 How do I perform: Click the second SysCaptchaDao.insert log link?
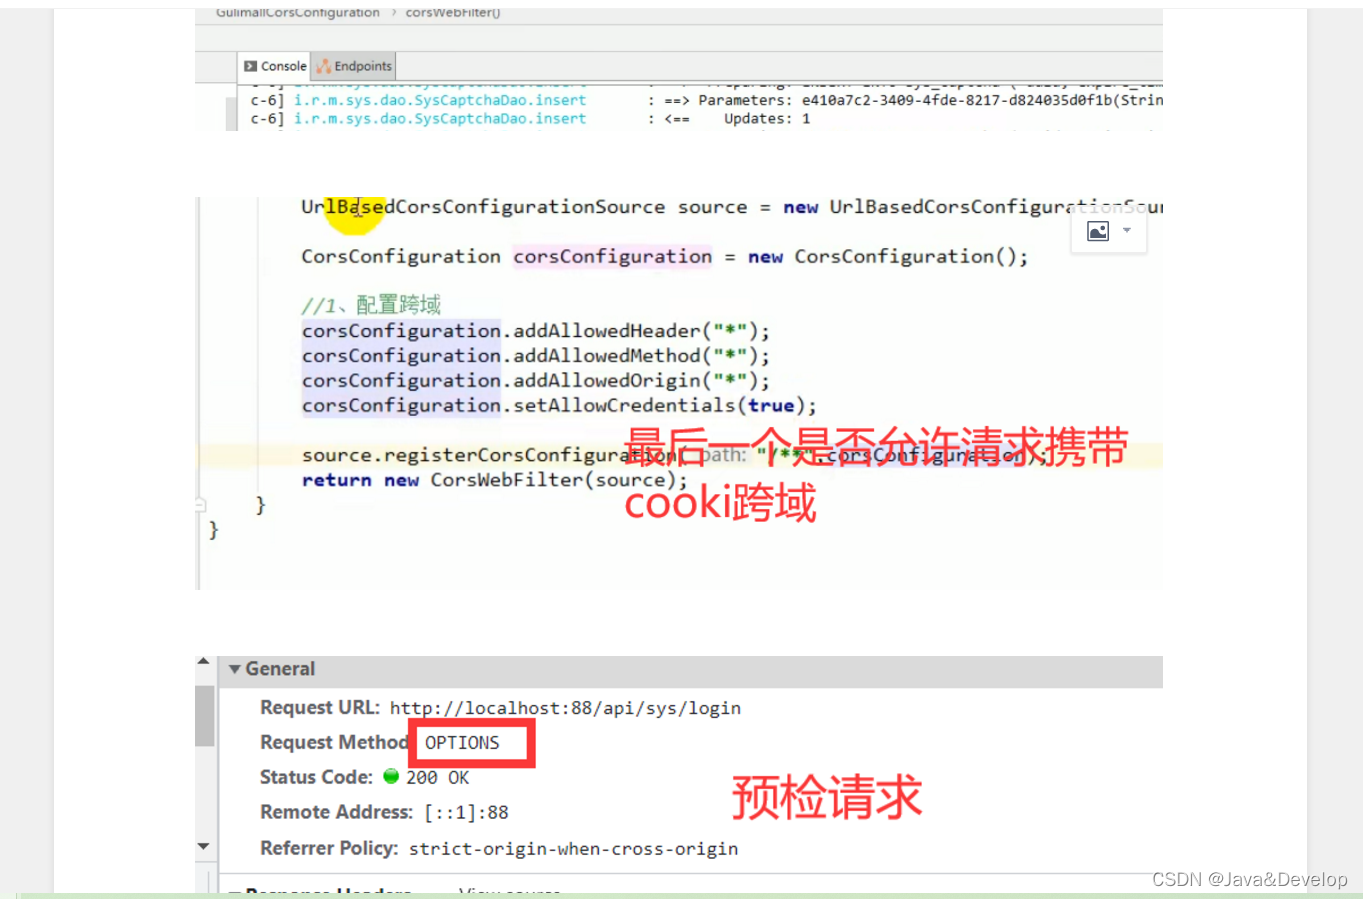[x=440, y=118]
